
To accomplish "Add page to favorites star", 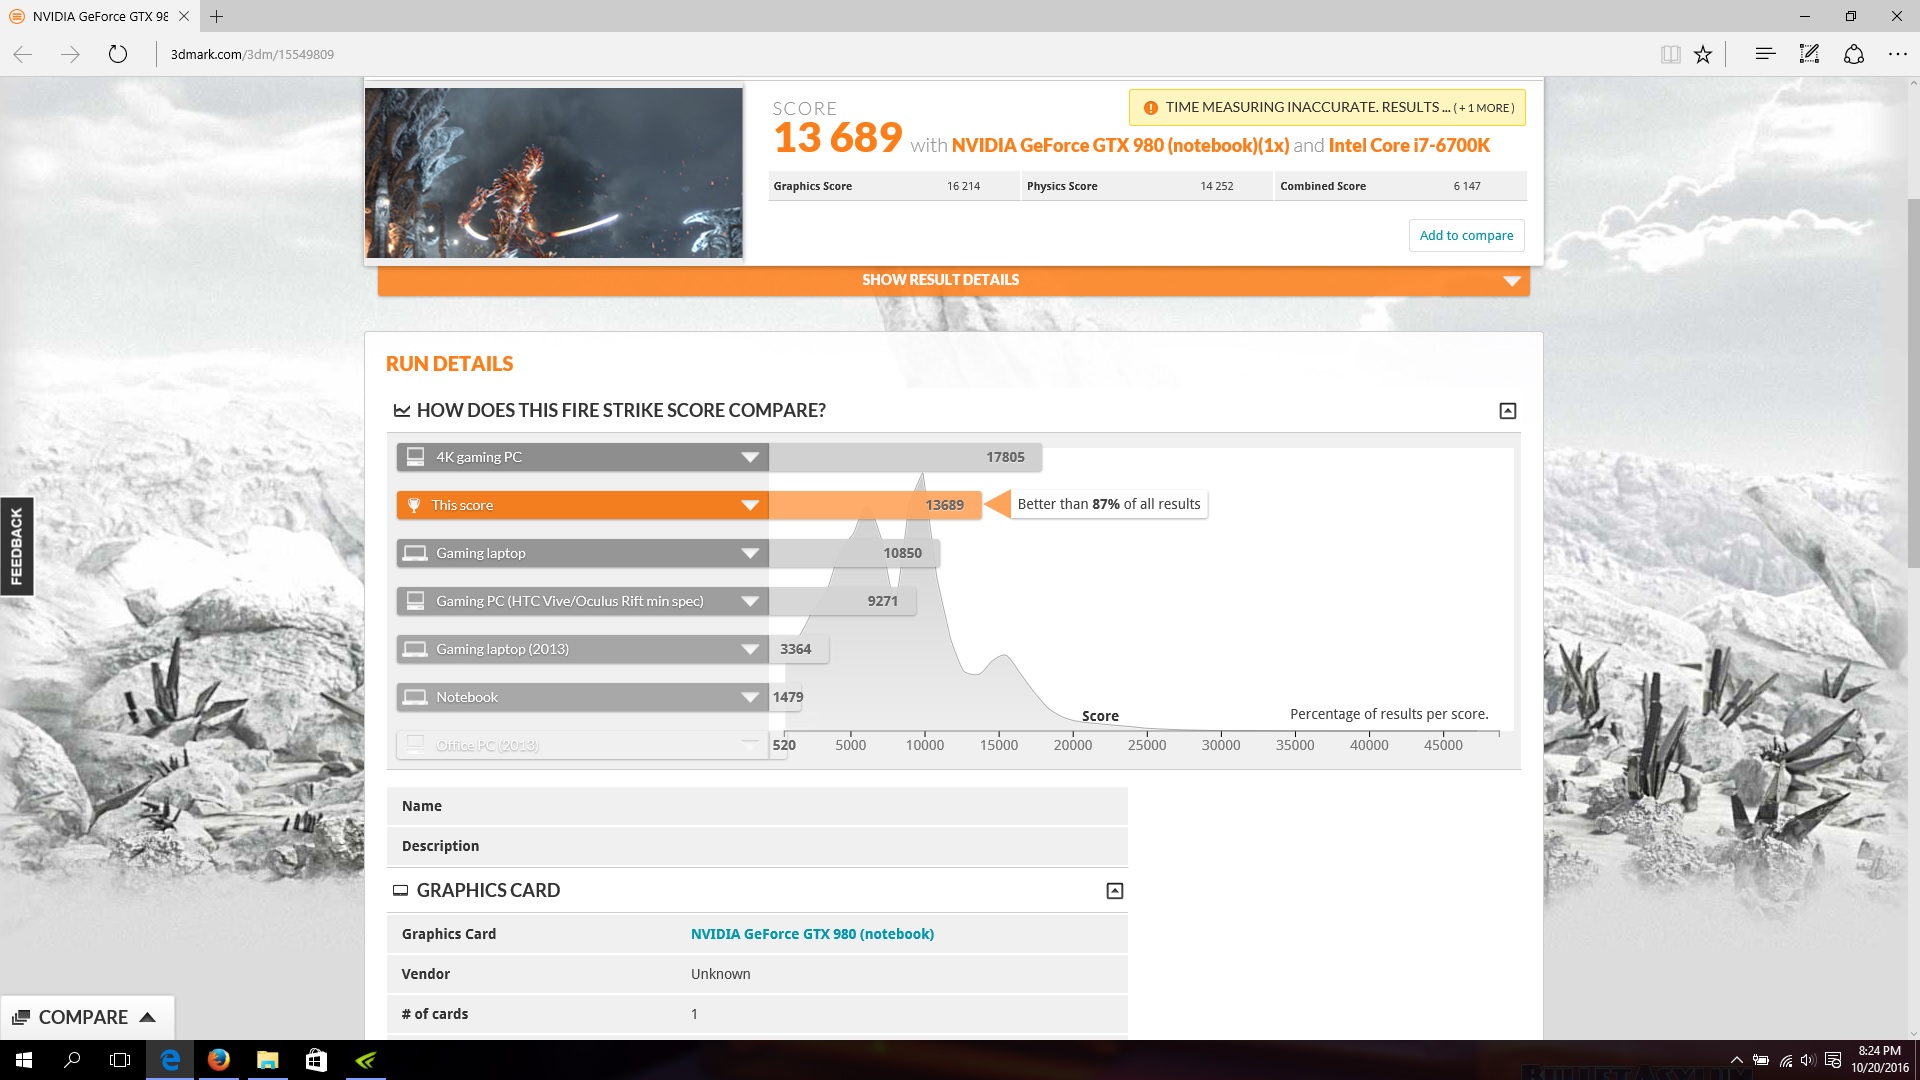I will (1703, 54).
